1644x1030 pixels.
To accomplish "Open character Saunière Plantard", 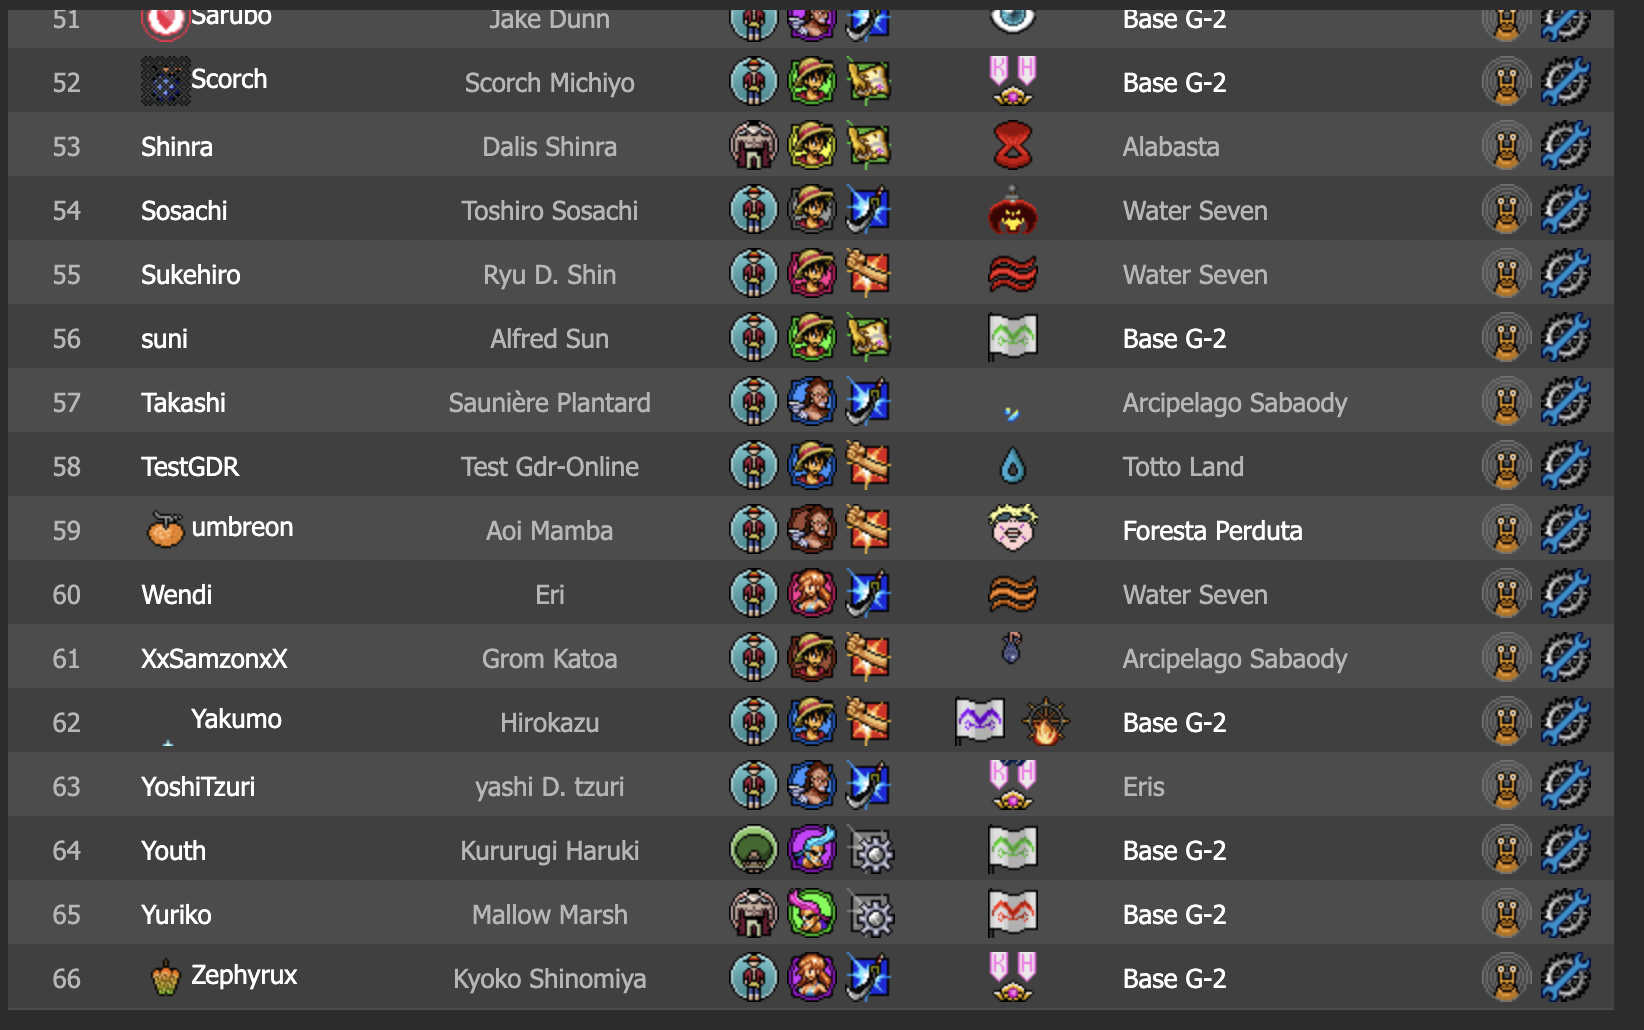I will pyautogui.click(x=549, y=403).
